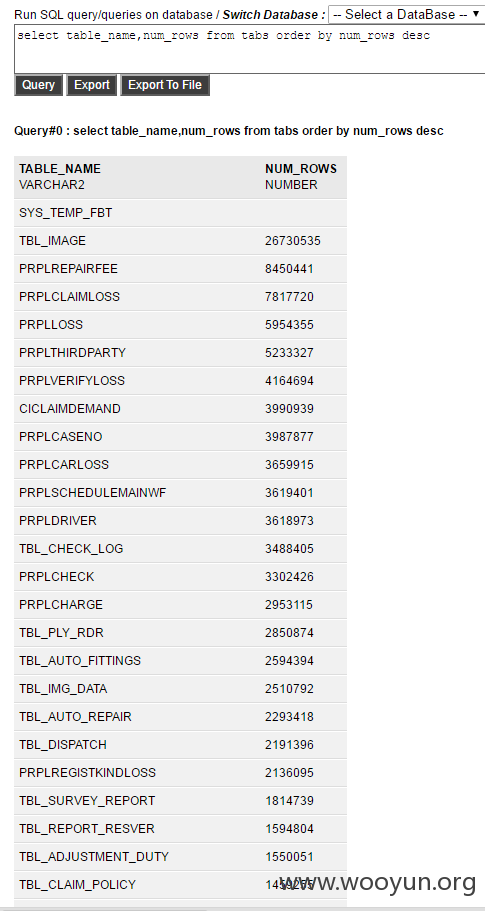Click the Query button
Viewport: 485px width, 911px height.
point(38,85)
